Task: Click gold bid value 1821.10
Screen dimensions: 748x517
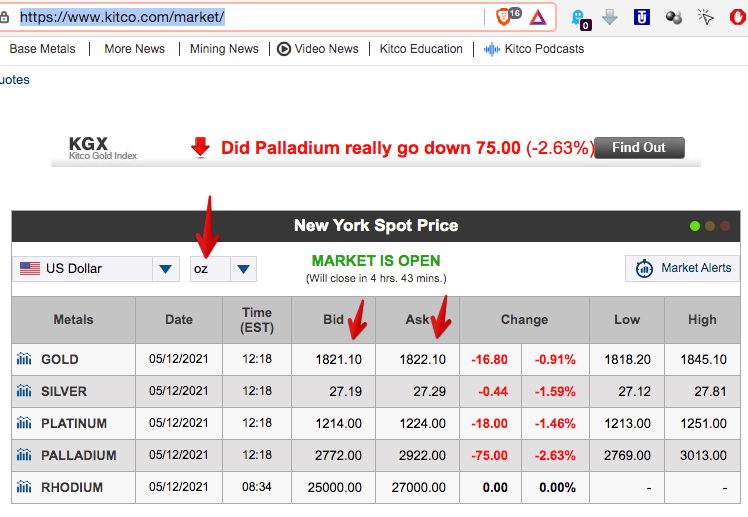Action: 338,360
